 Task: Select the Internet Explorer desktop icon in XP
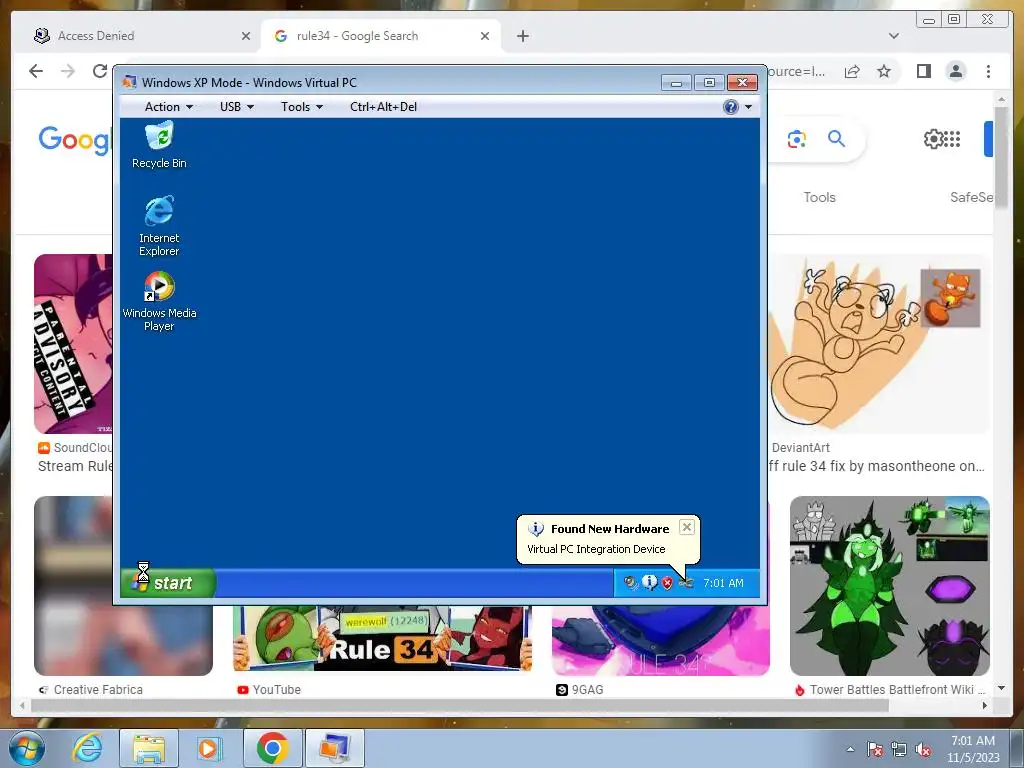click(159, 225)
